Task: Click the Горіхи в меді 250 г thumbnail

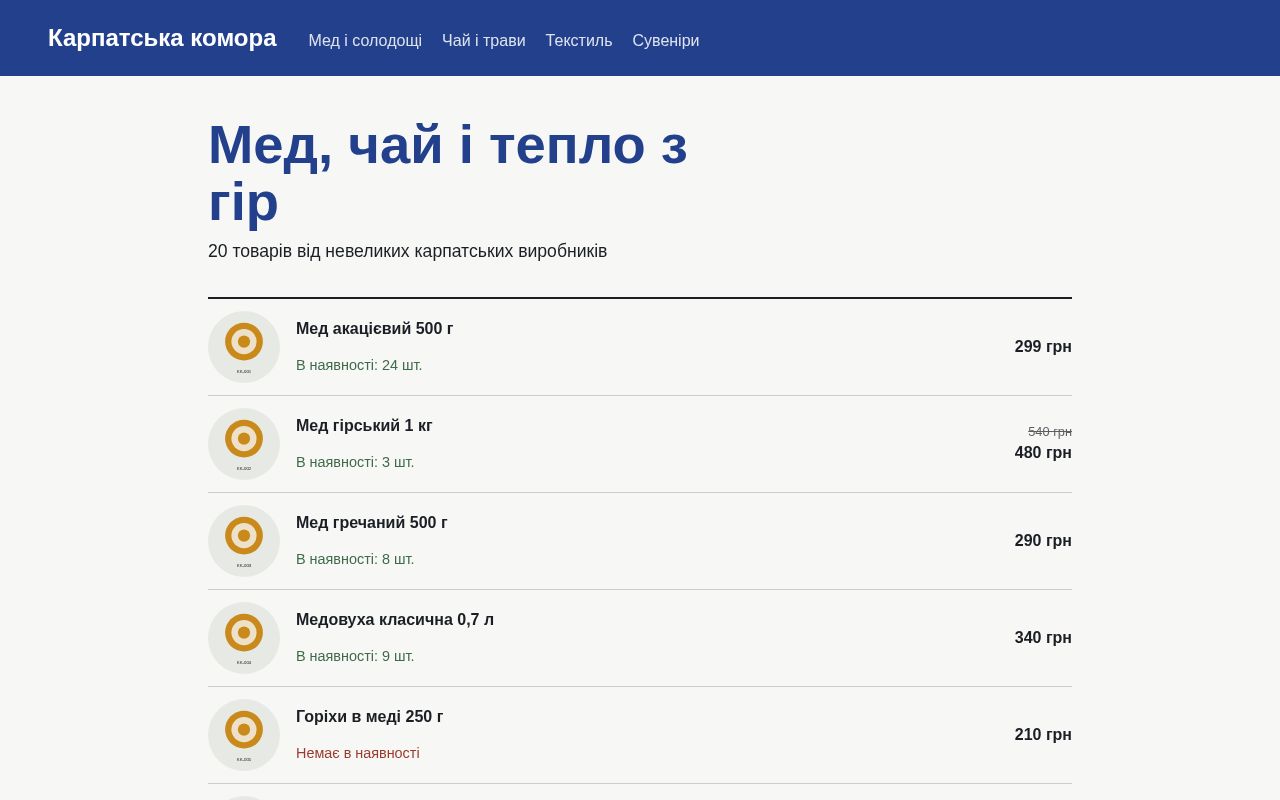Action: [244, 735]
